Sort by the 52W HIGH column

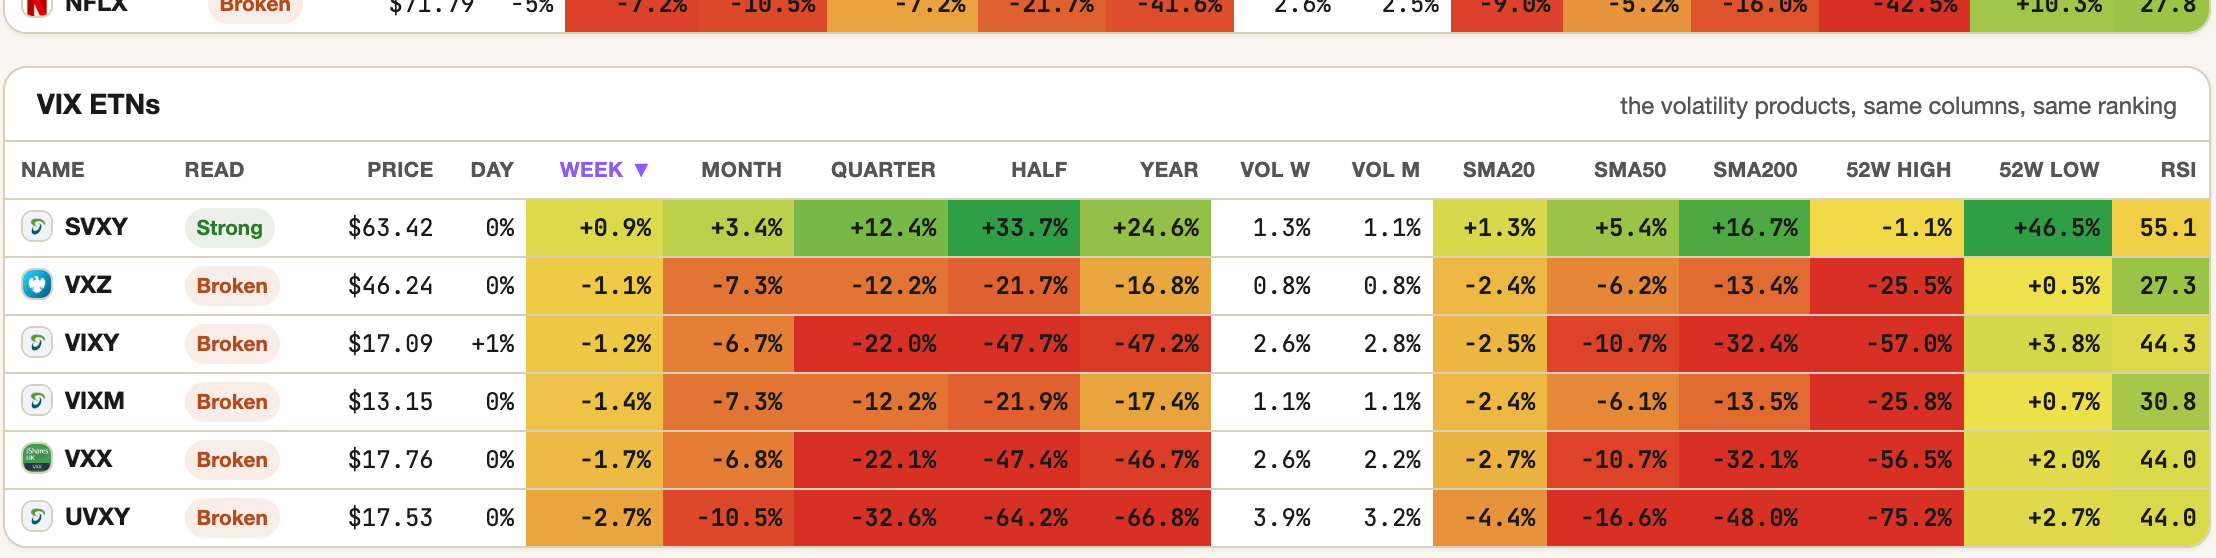tap(1898, 170)
